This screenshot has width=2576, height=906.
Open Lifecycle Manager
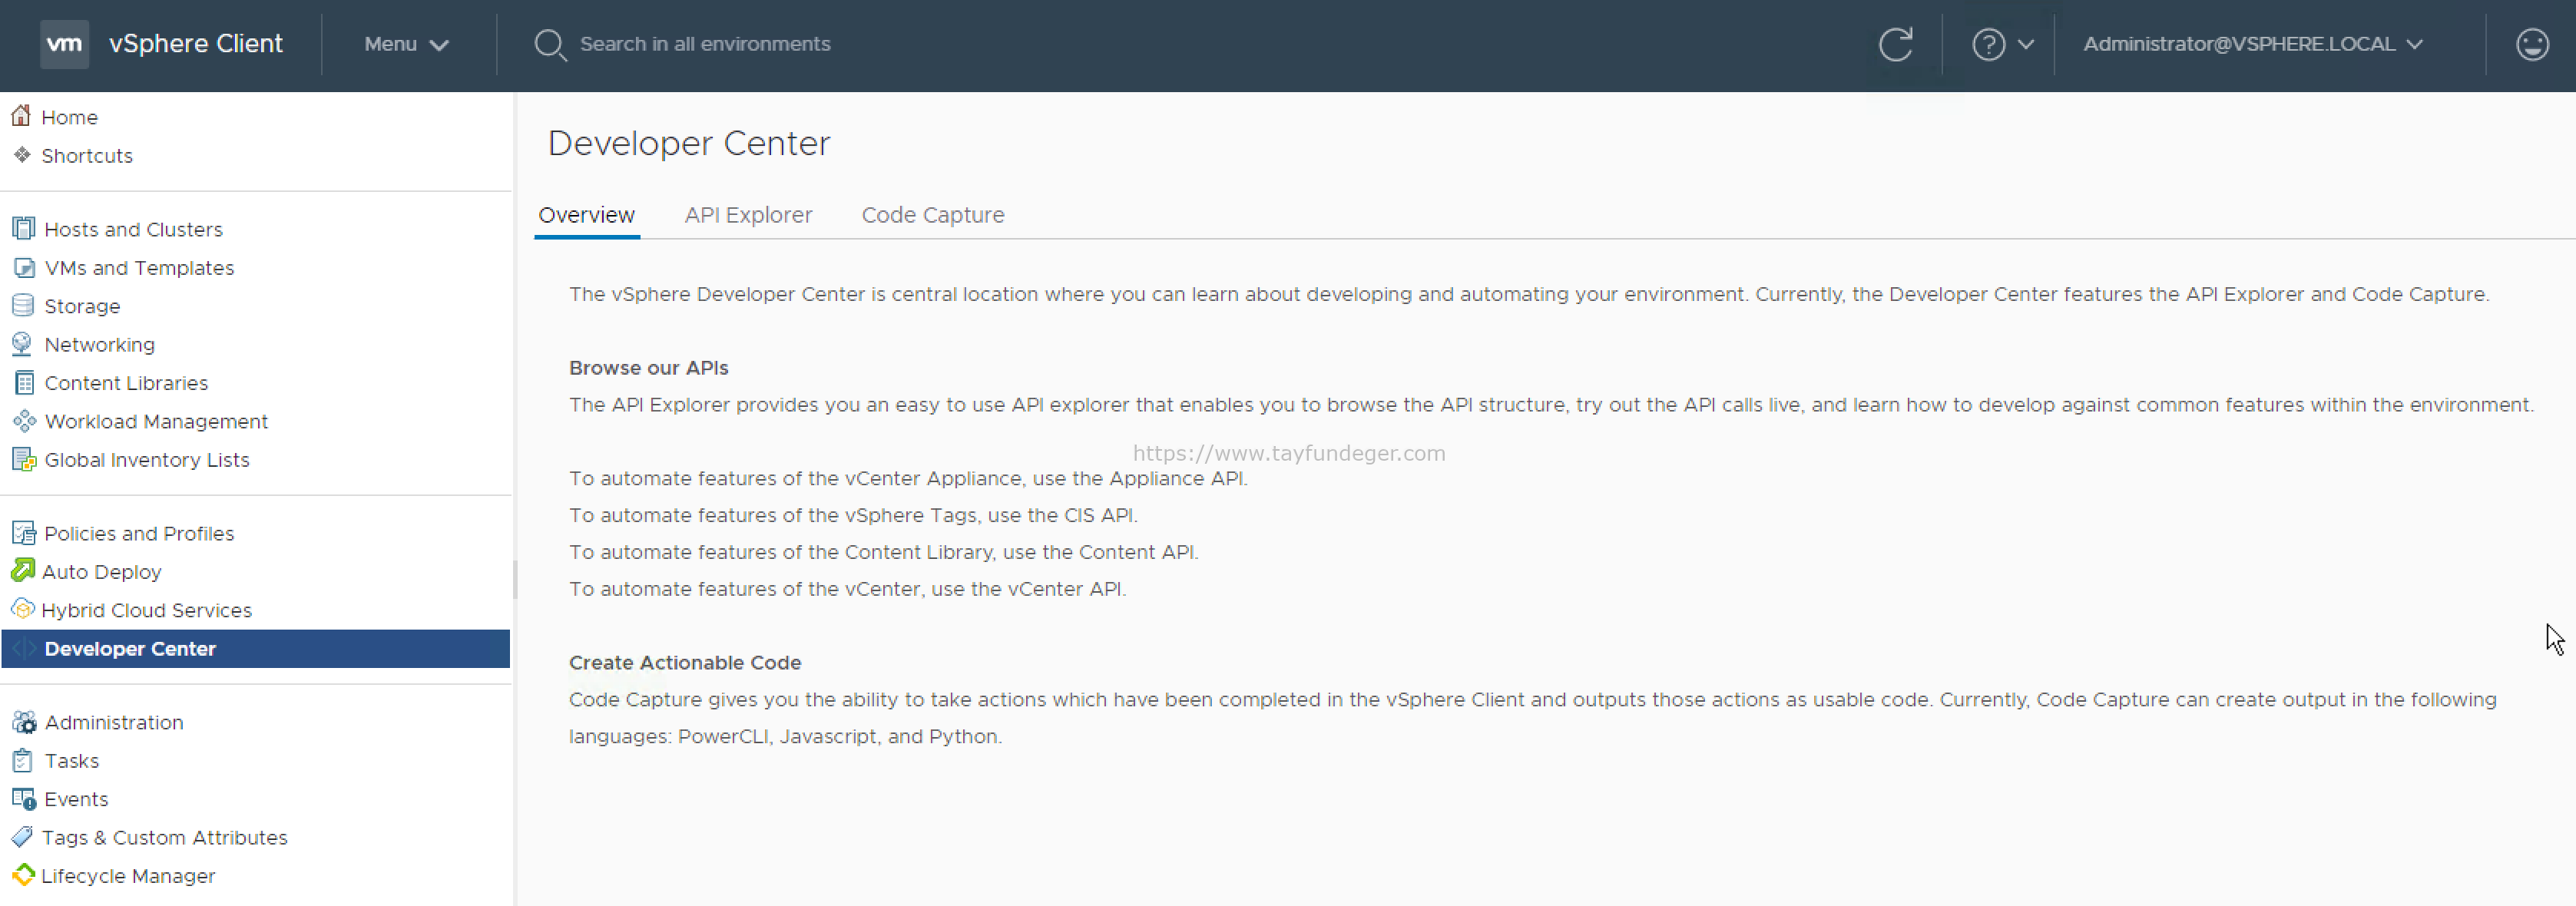128,876
